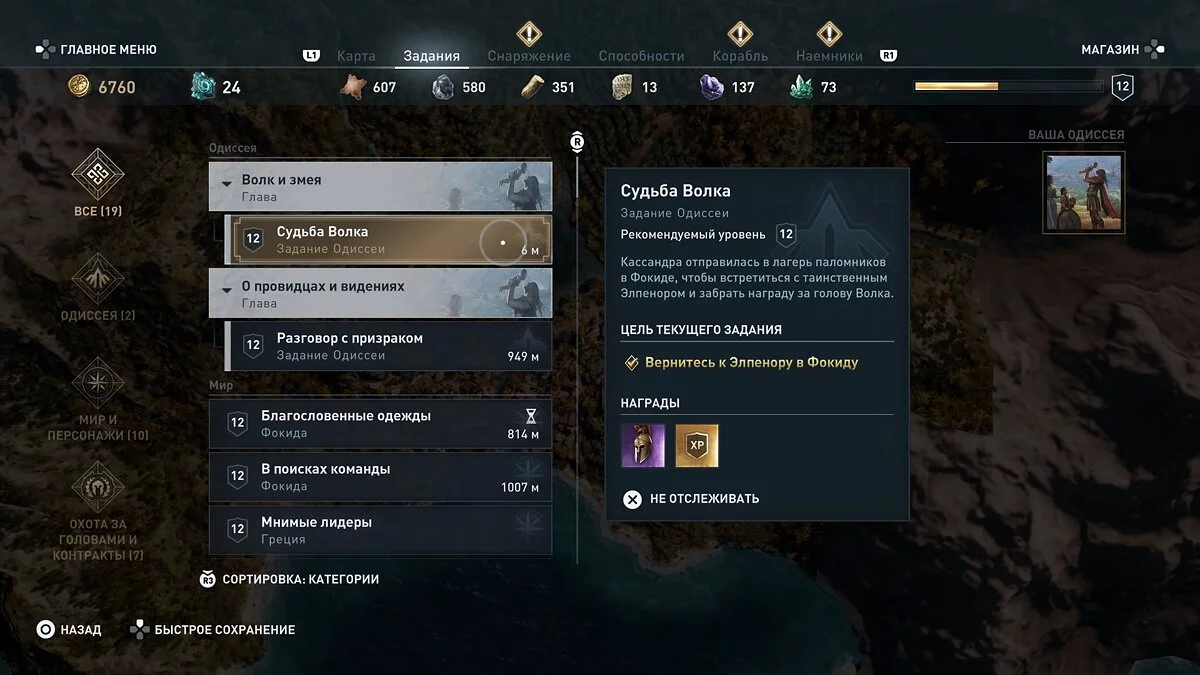
Task: Click the helmet reward icon
Action: point(642,446)
